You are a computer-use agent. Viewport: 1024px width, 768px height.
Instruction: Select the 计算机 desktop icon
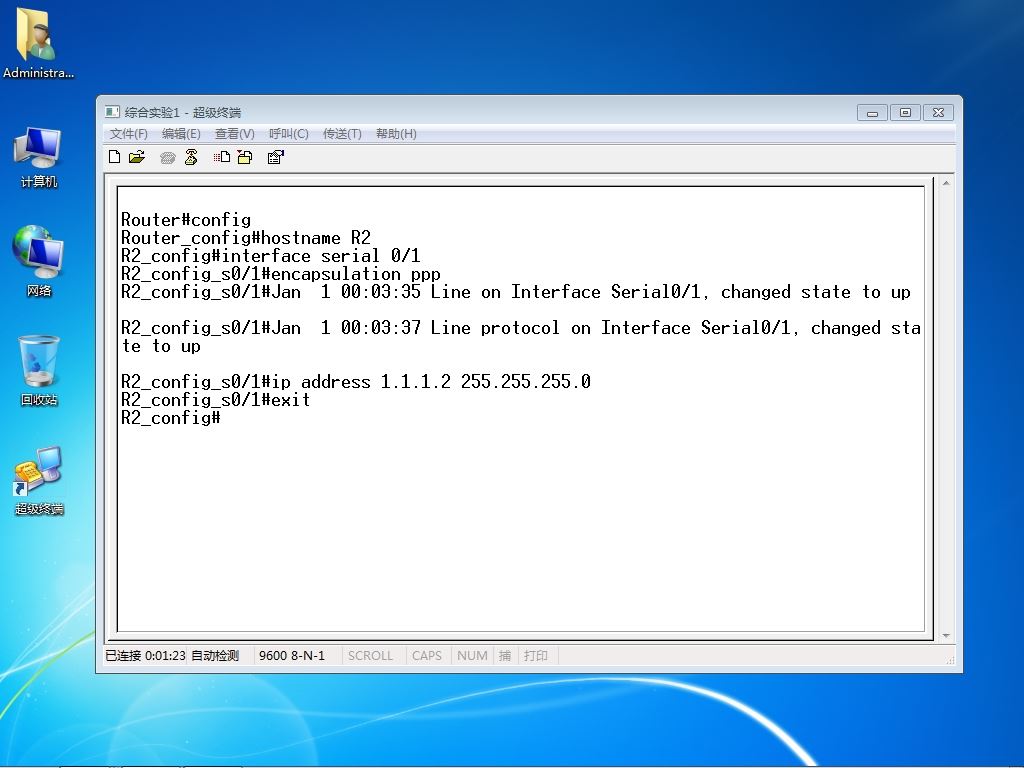point(39,158)
